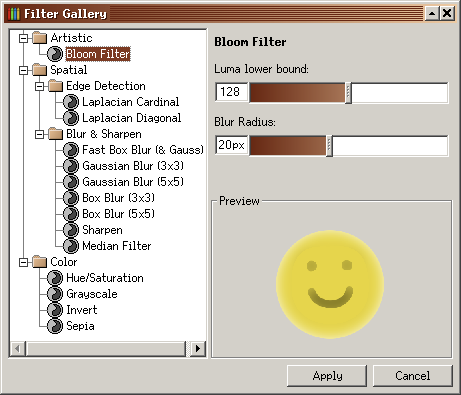Click the smiley preview image
This screenshot has width=461, height=395.
(330, 284)
